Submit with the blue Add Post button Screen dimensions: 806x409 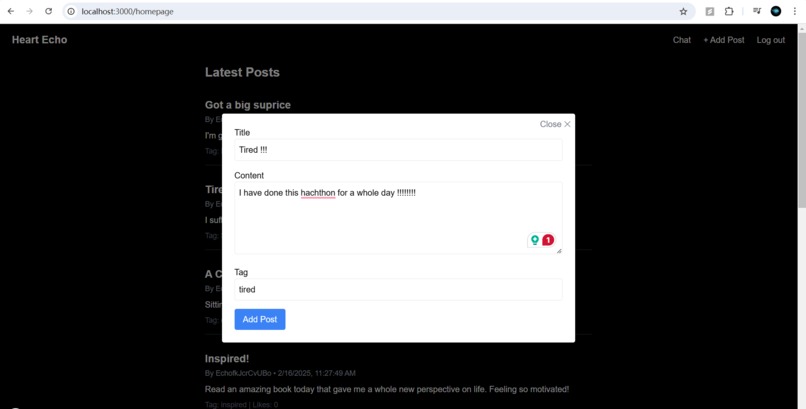click(260, 320)
